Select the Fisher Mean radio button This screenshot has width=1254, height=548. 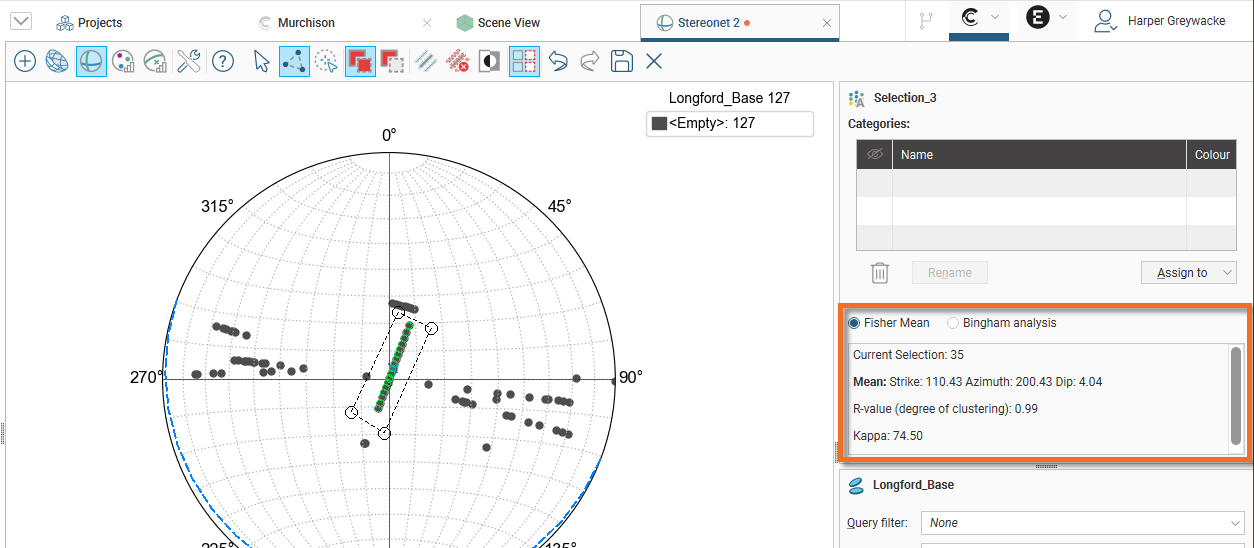point(854,323)
